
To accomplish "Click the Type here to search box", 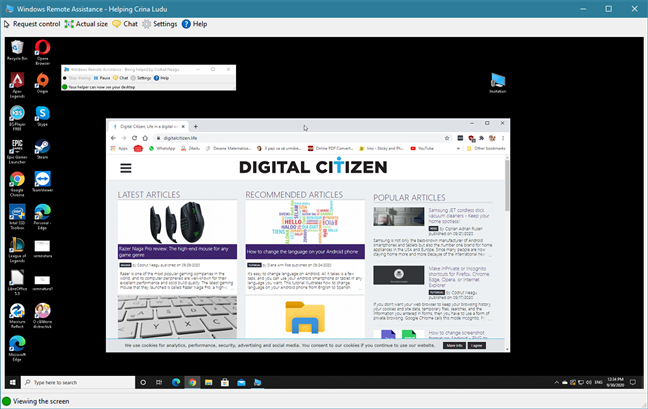I will 78,382.
